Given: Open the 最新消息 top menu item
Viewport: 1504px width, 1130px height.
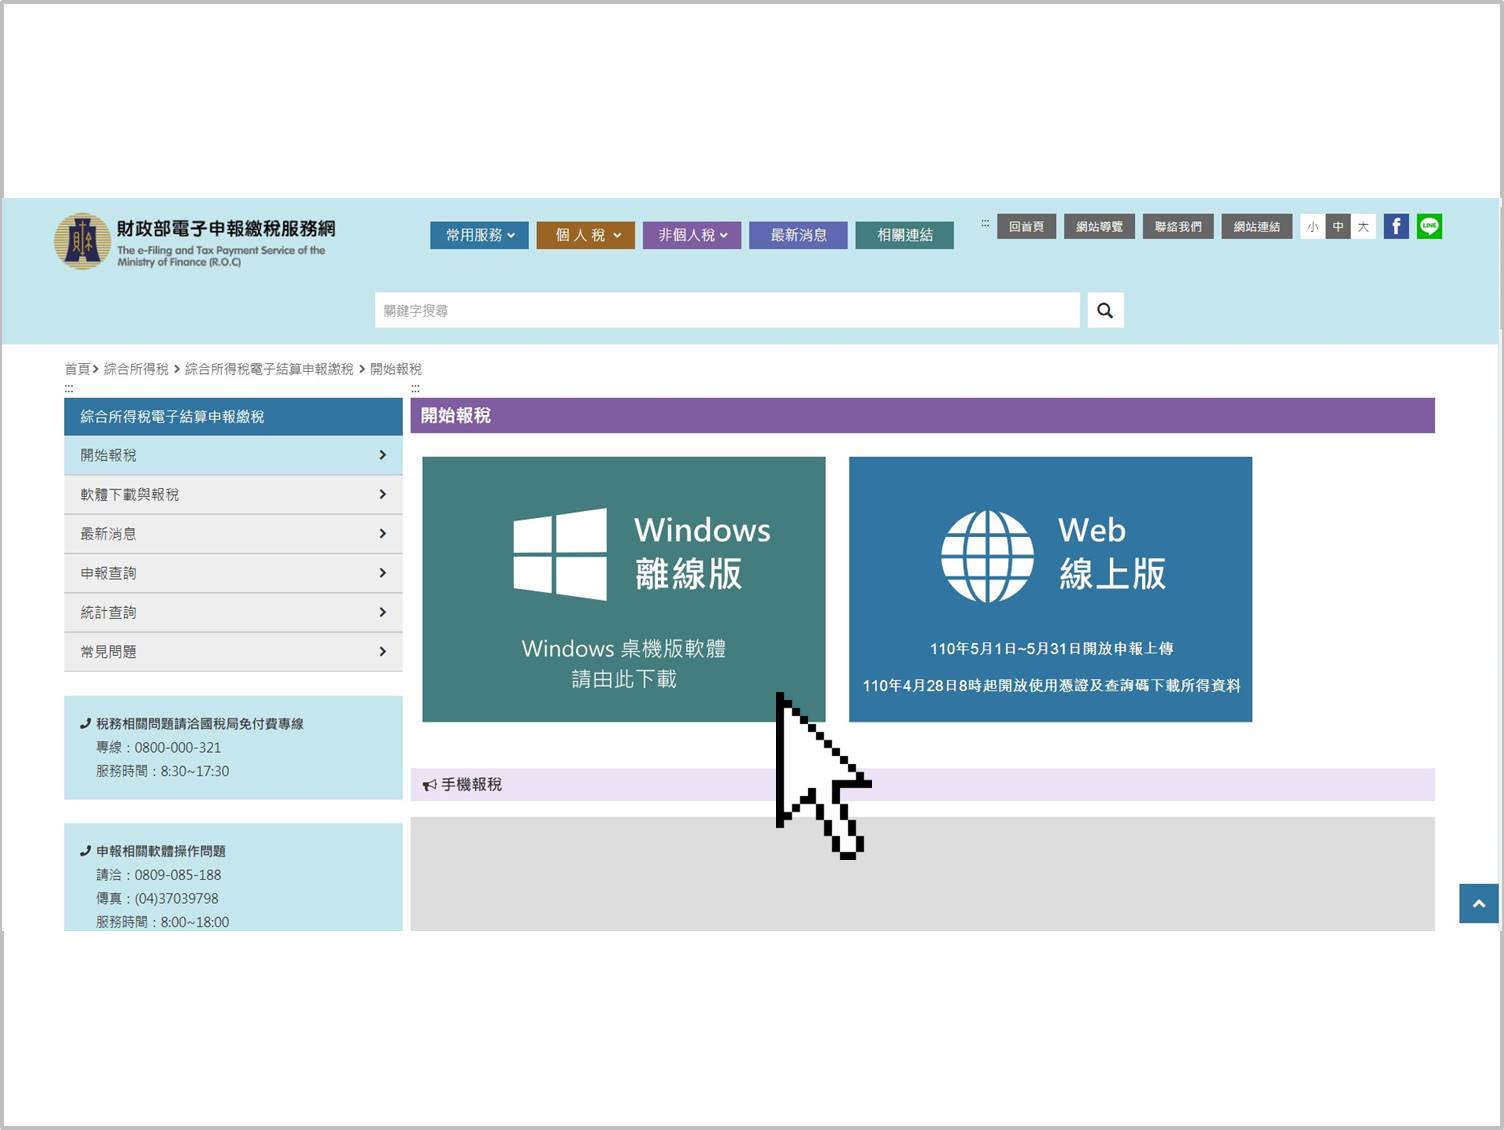Looking at the screenshot, I should (x=798, y=235).
